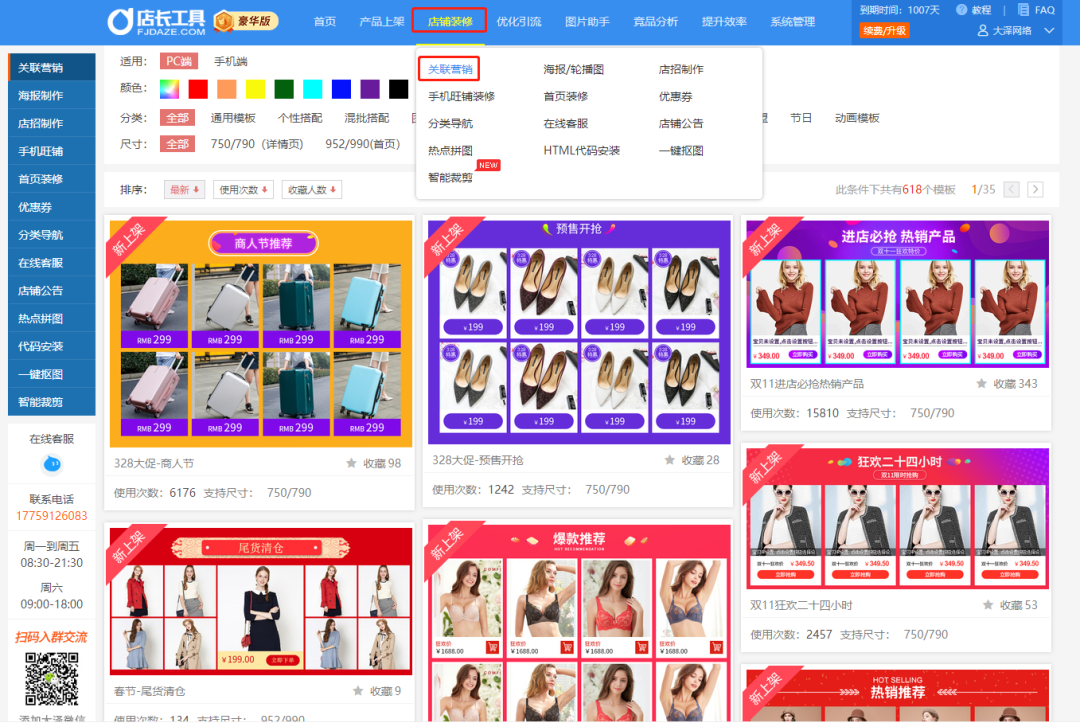Open 手机旺铺 in the left sidebar
Viewport: 1080px width, 723px height.
pyautogui.click(x=52, y=151)
